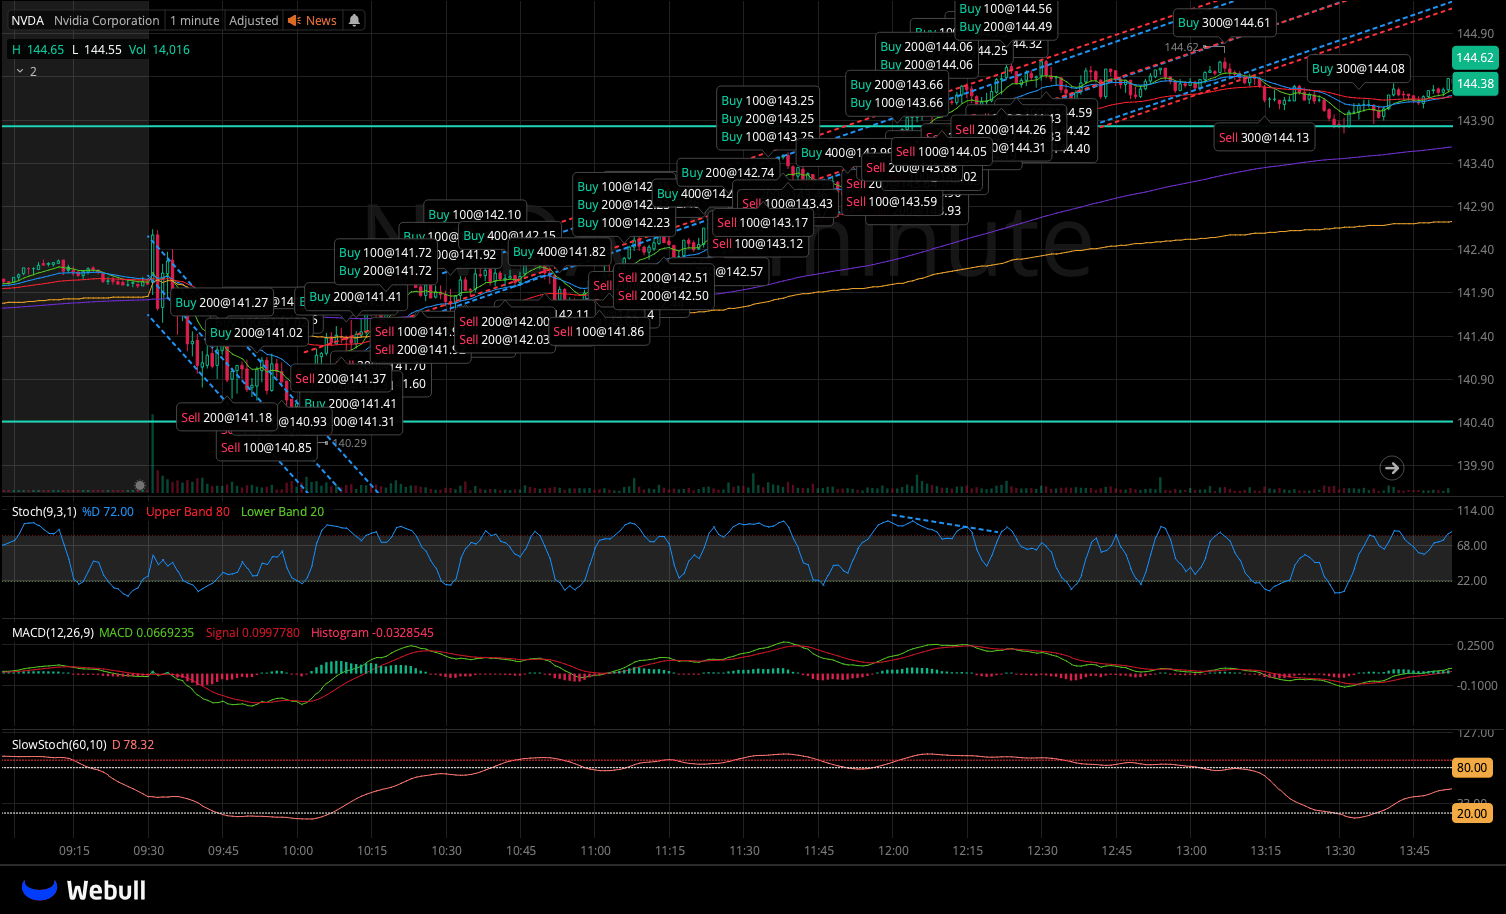Click the Buy 100@142.10 trade marker
Viewport: 1506px width, 914px height.
(x=475, y=215)
